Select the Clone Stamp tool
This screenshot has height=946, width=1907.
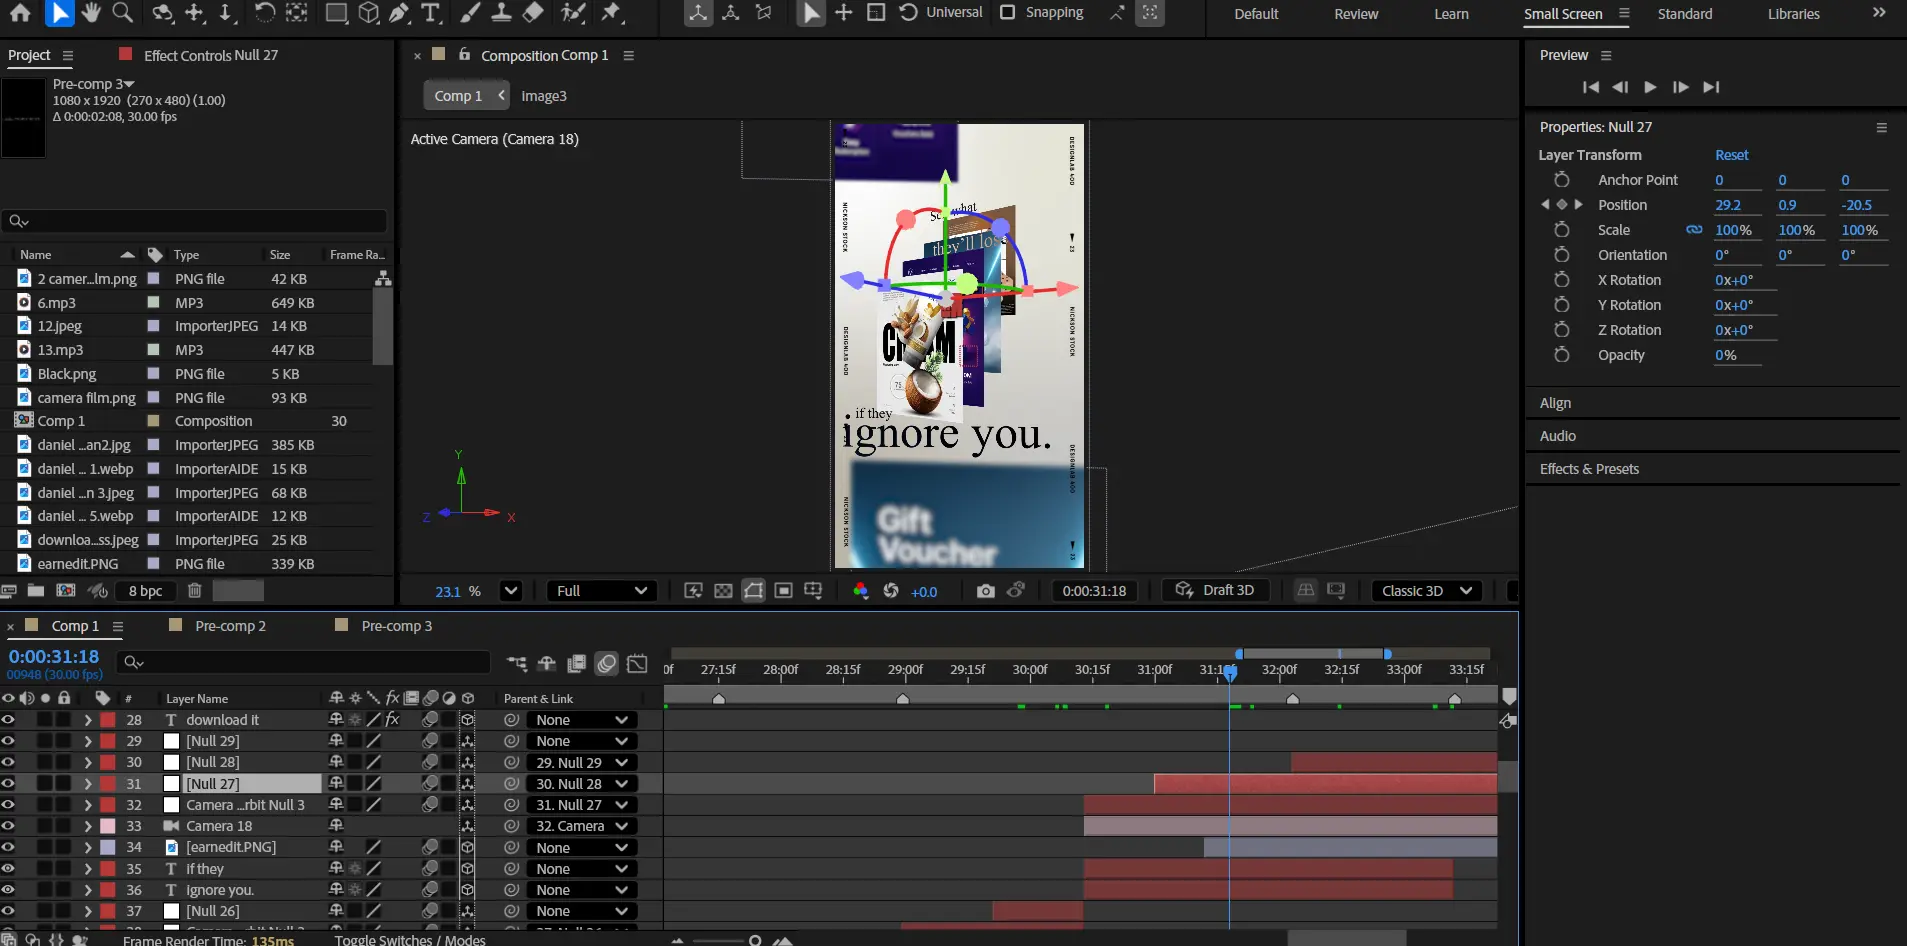[x=501, y=13]
